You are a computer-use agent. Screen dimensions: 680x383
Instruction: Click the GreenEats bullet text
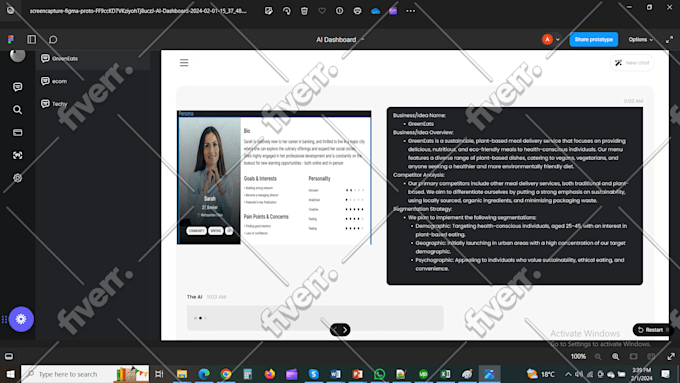[x=421, y=124]
